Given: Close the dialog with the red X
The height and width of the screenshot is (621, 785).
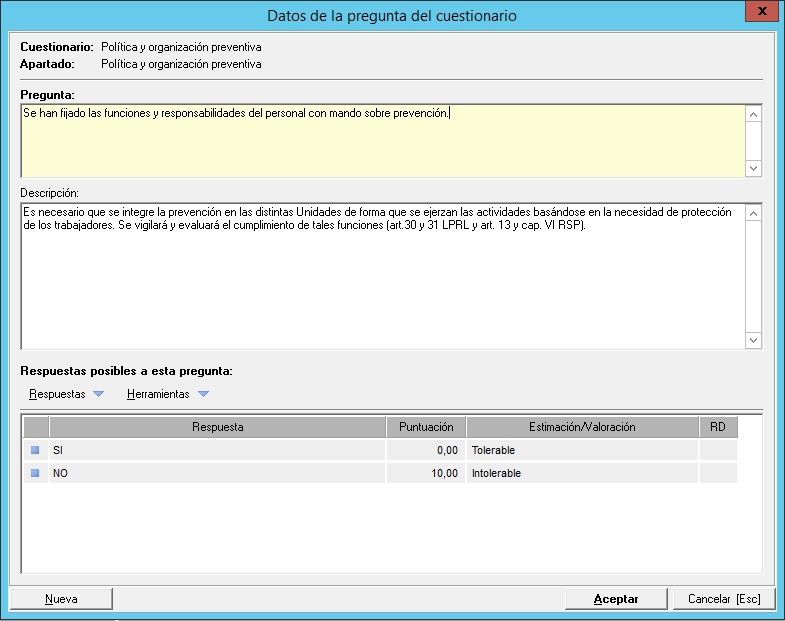Looking at the screenshot, I should 762,12.
